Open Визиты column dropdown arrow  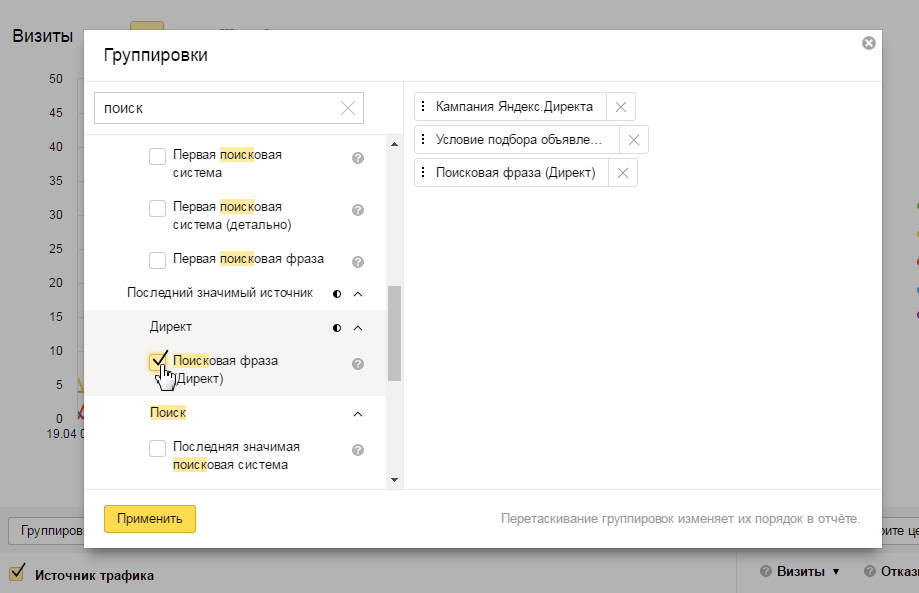coord(836,571)
